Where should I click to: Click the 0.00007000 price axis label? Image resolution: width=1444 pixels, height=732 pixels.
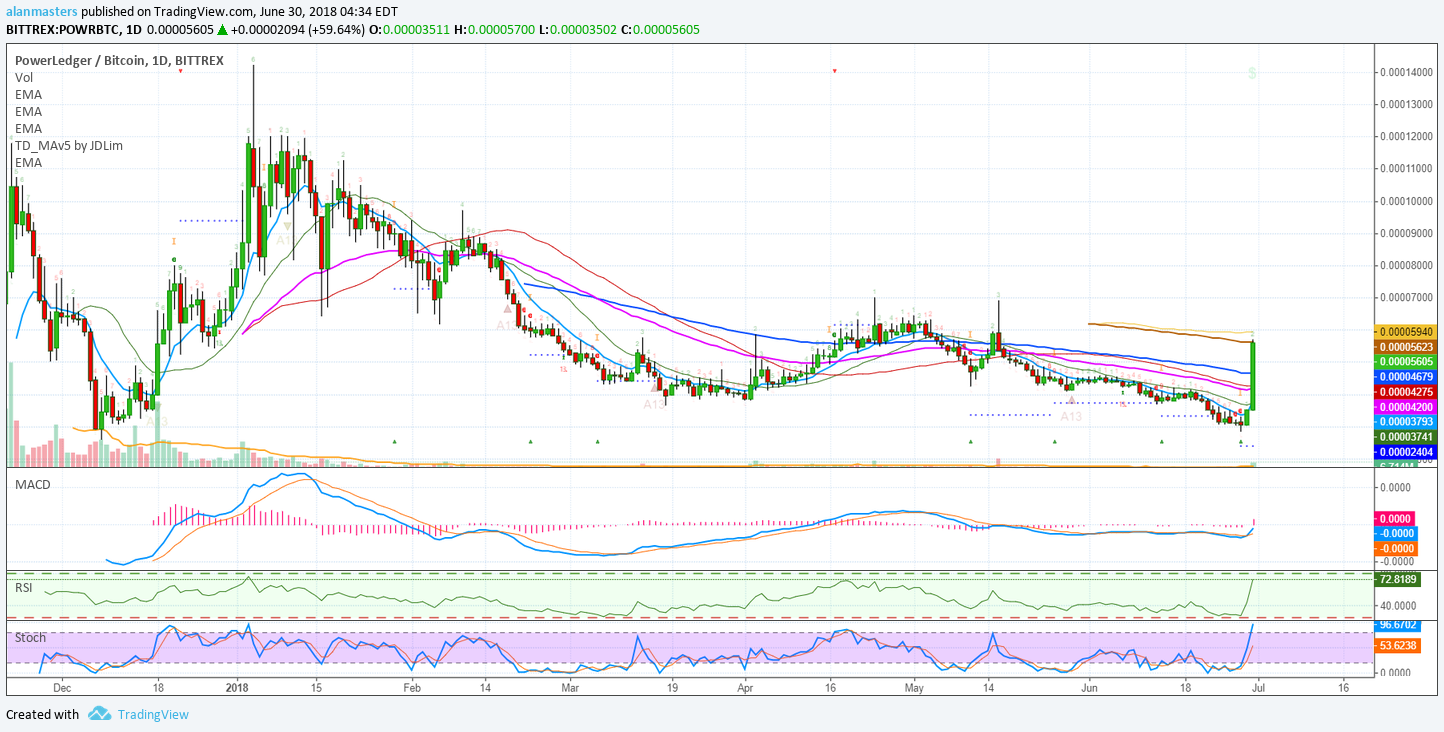coord(1407,298)
